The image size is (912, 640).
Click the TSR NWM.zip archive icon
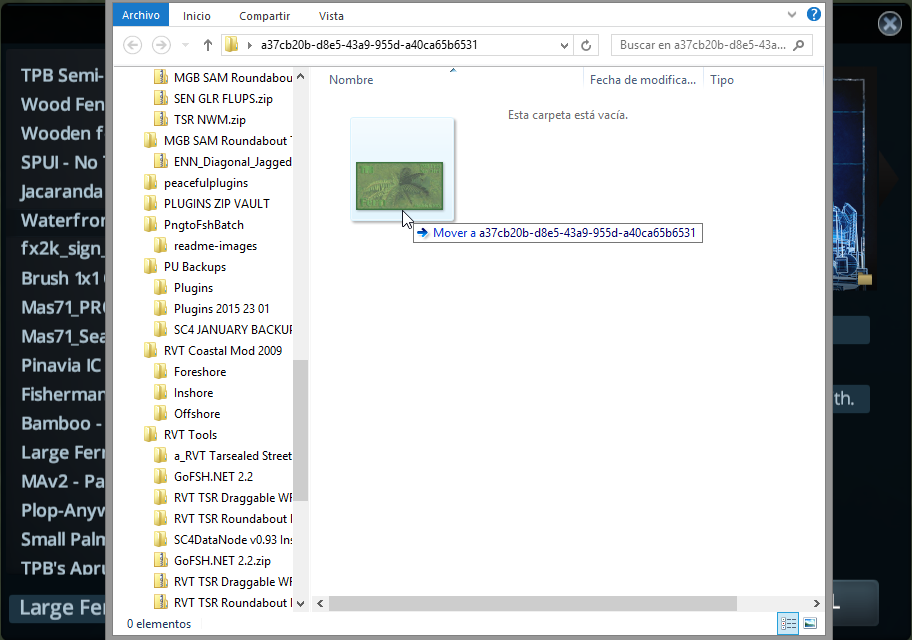tap(161, 119)
